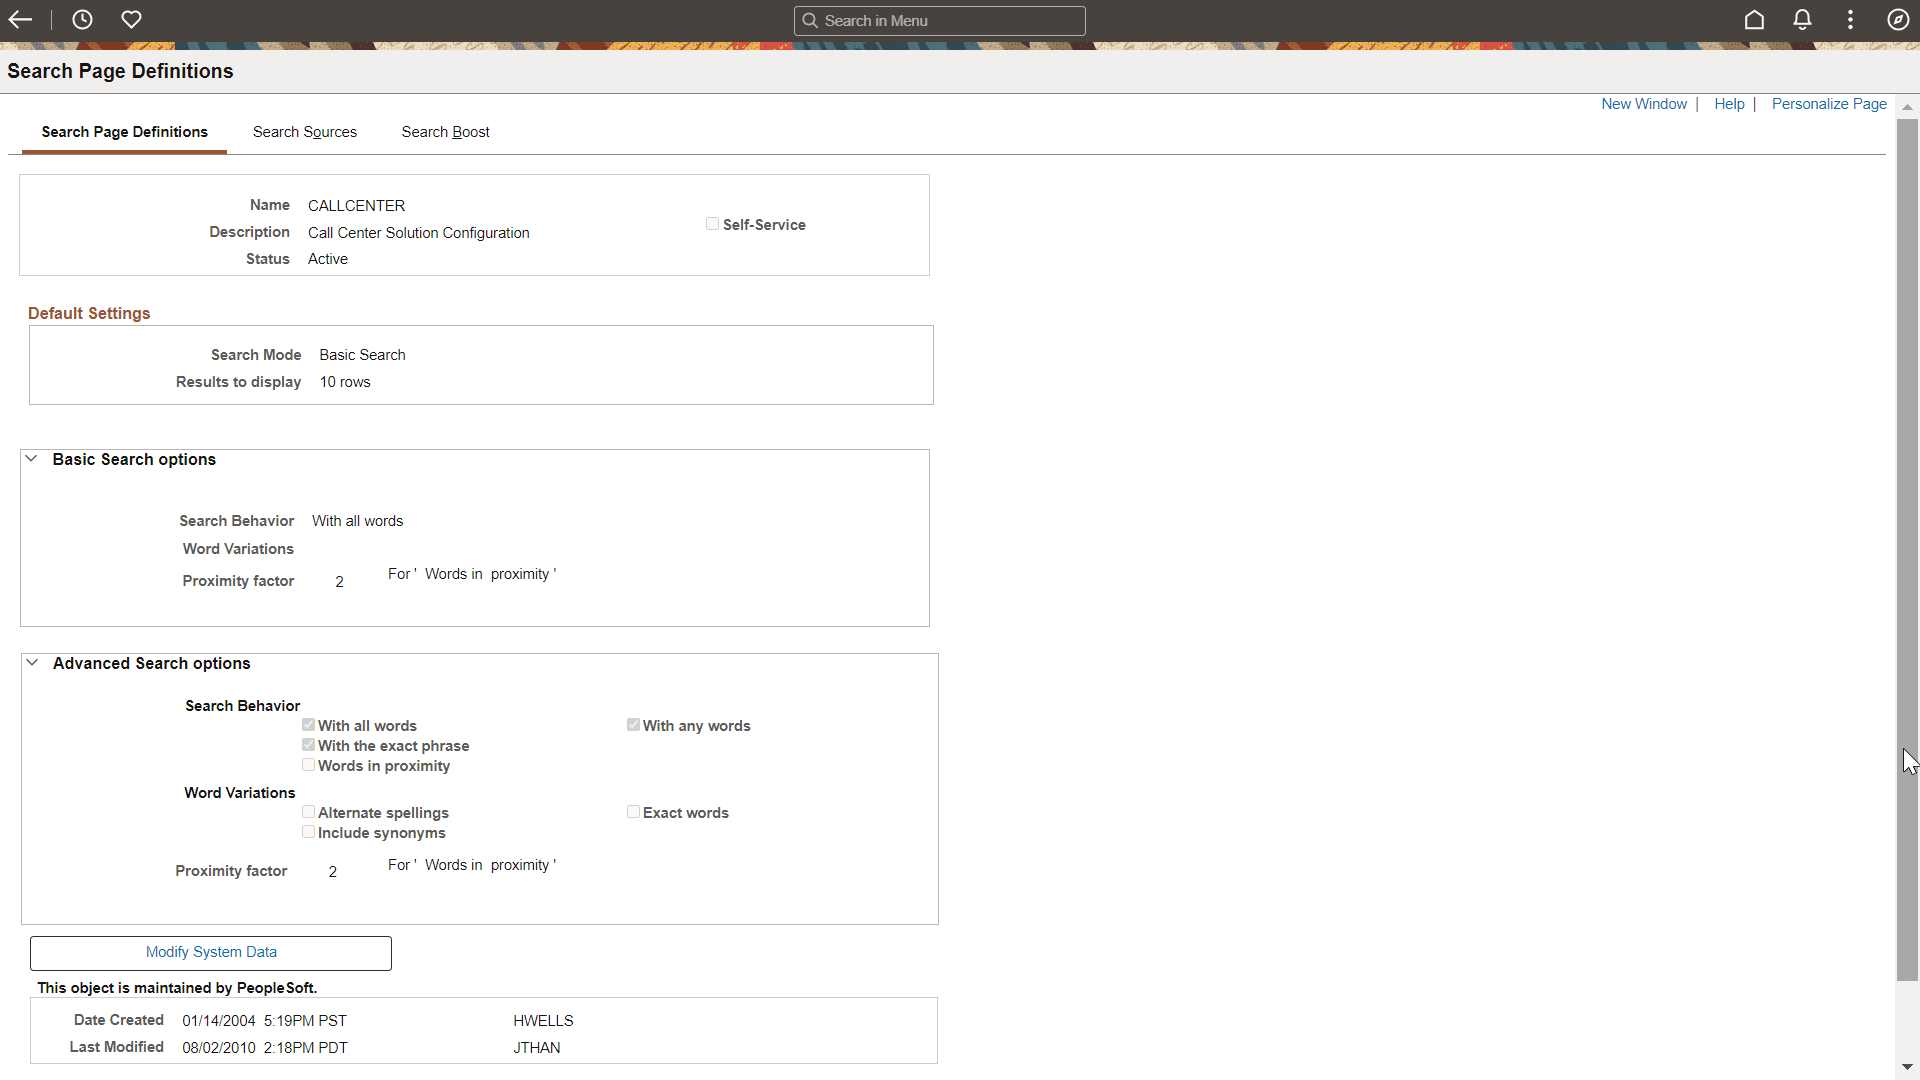Screen dimensions: 1920x1080
Task: Click the back navigation arrow
Action: [x=20, y=19]
